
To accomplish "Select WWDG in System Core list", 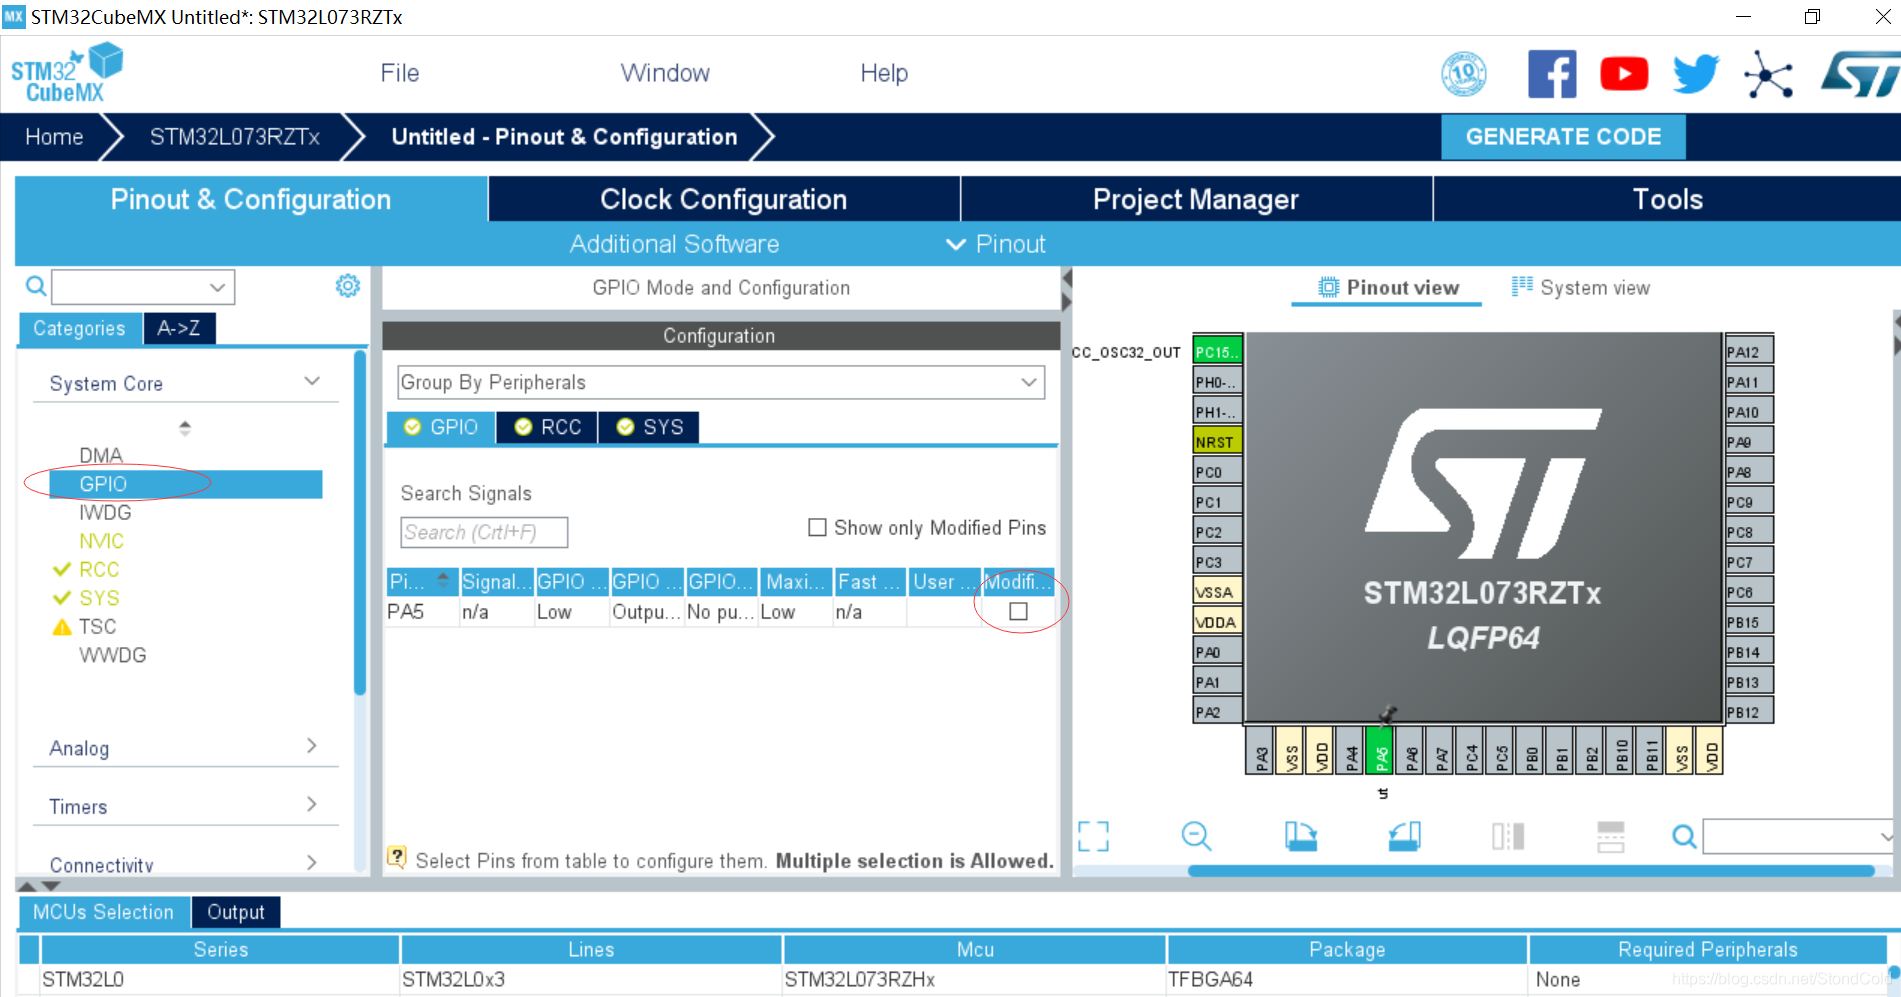I will tap(113, 655).
